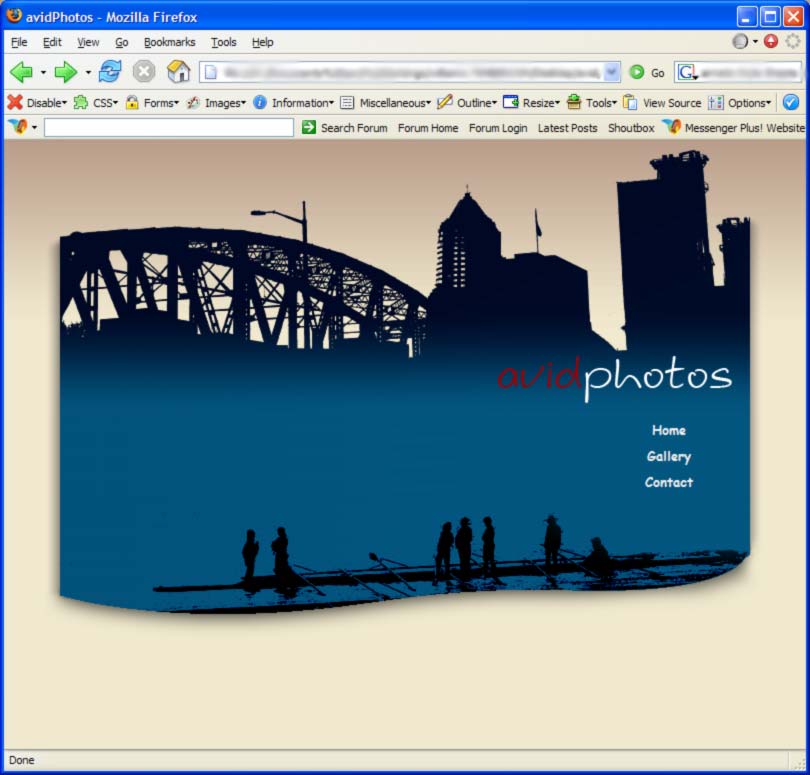Click the green Back arrow button

coord(21,72)
